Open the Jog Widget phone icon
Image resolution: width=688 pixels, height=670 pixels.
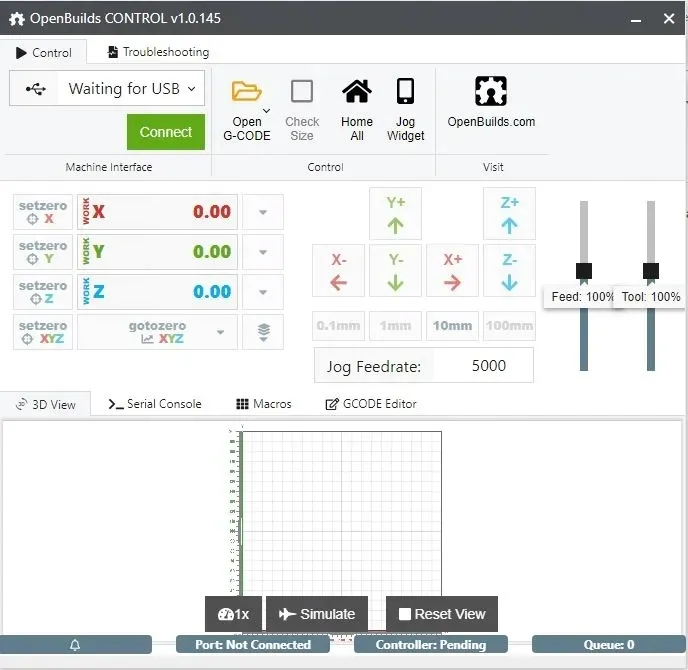coord(405,91)
